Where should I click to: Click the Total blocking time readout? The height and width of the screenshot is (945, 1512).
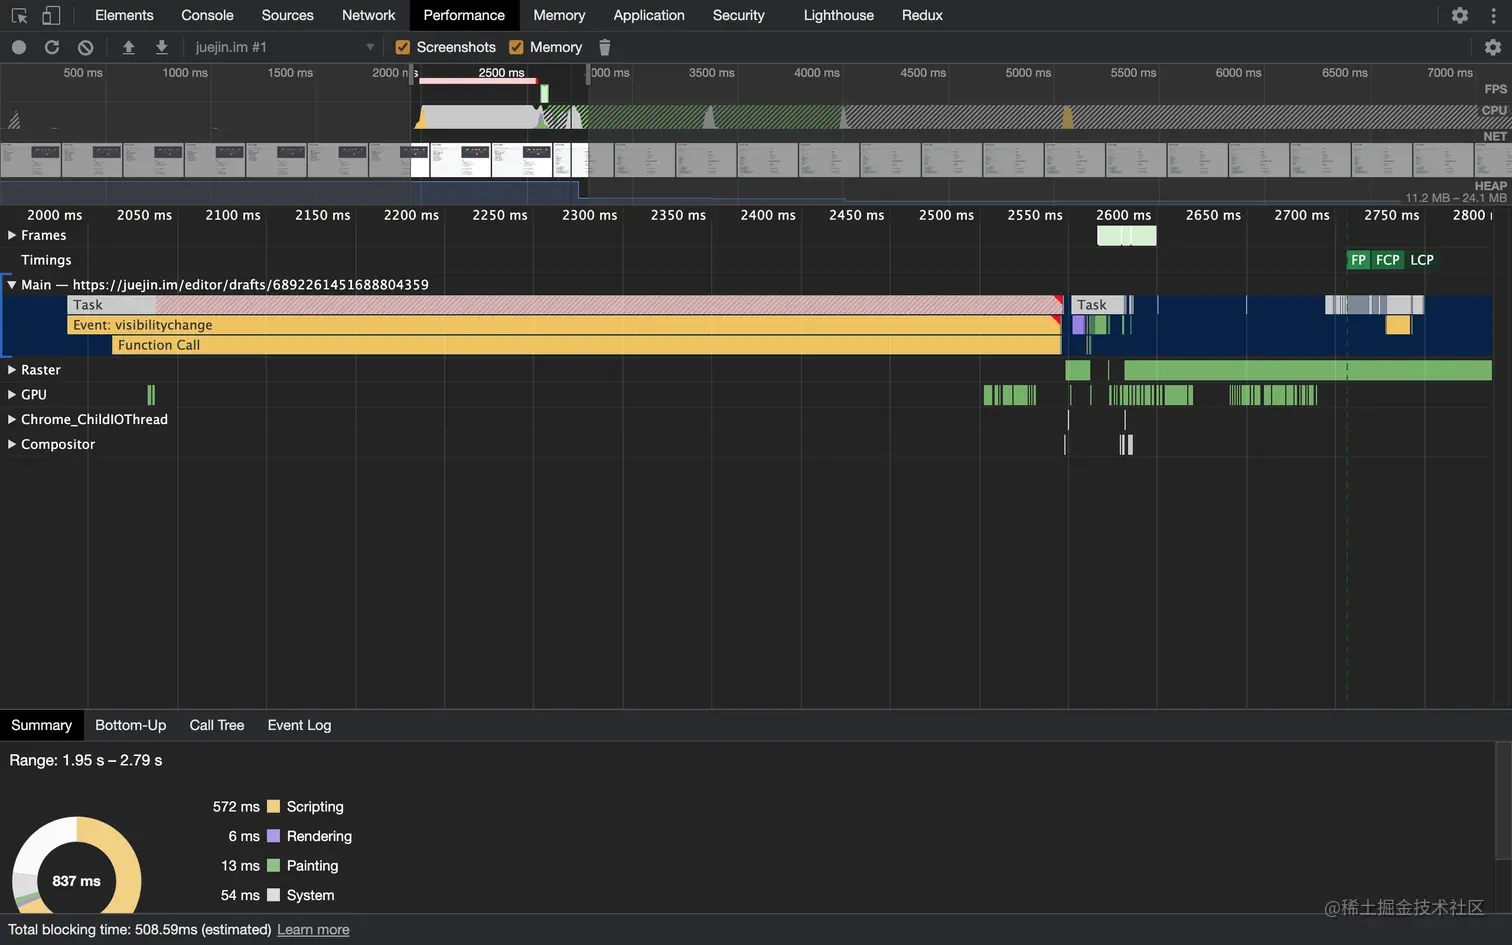140,930
